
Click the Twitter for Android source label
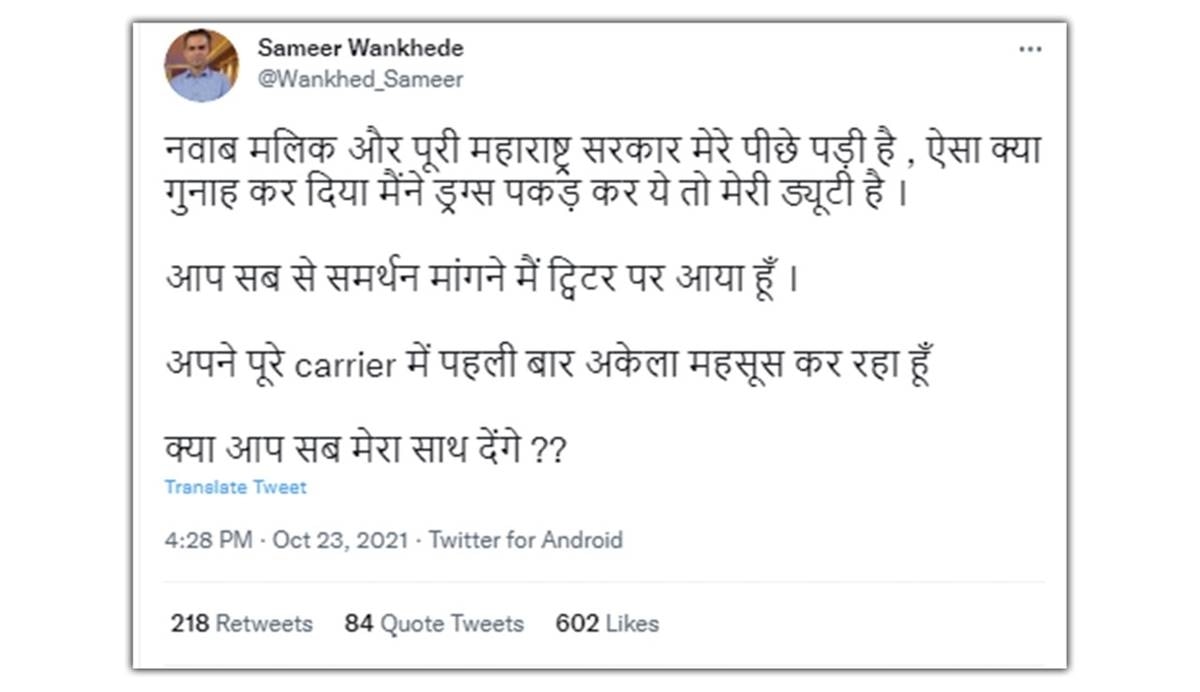coord(526,540)
